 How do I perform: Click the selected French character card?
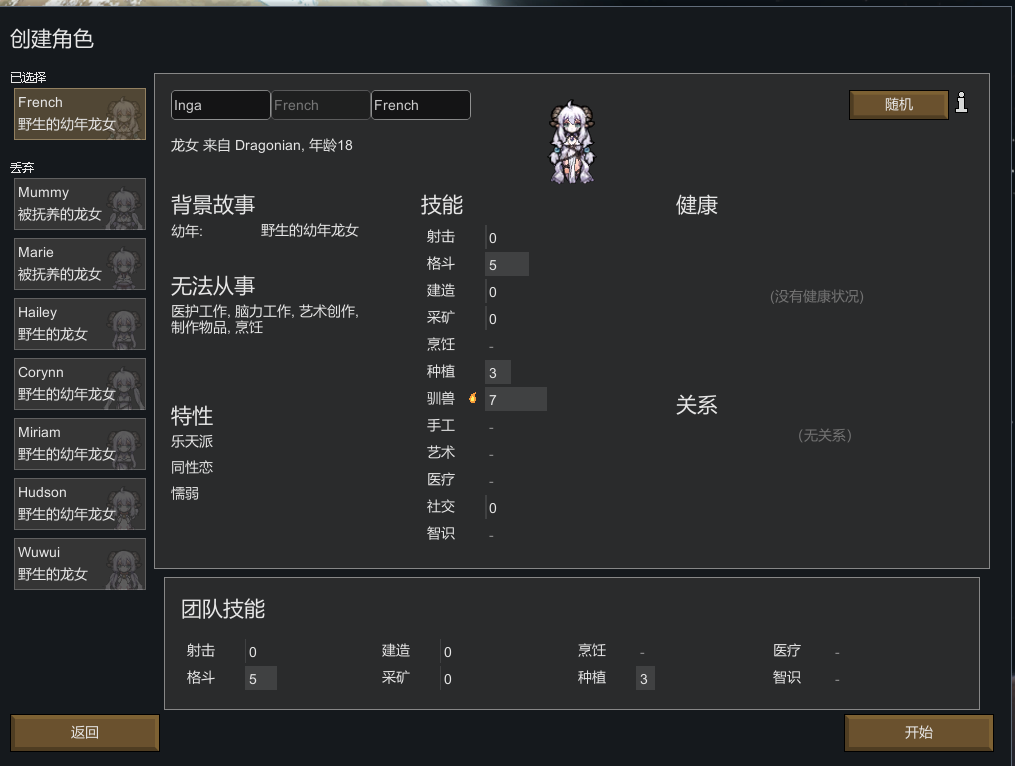pyautogui.click(x=80, y=114)
